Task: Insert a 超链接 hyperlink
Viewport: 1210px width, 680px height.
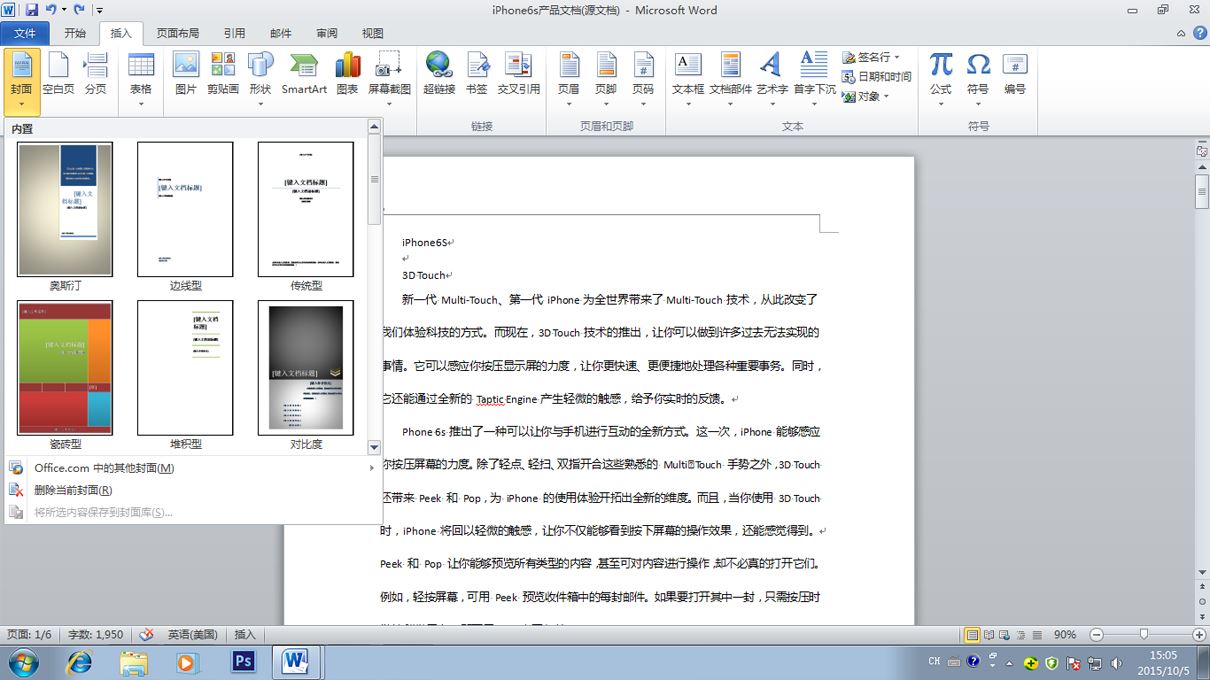Action: [439, 75]
